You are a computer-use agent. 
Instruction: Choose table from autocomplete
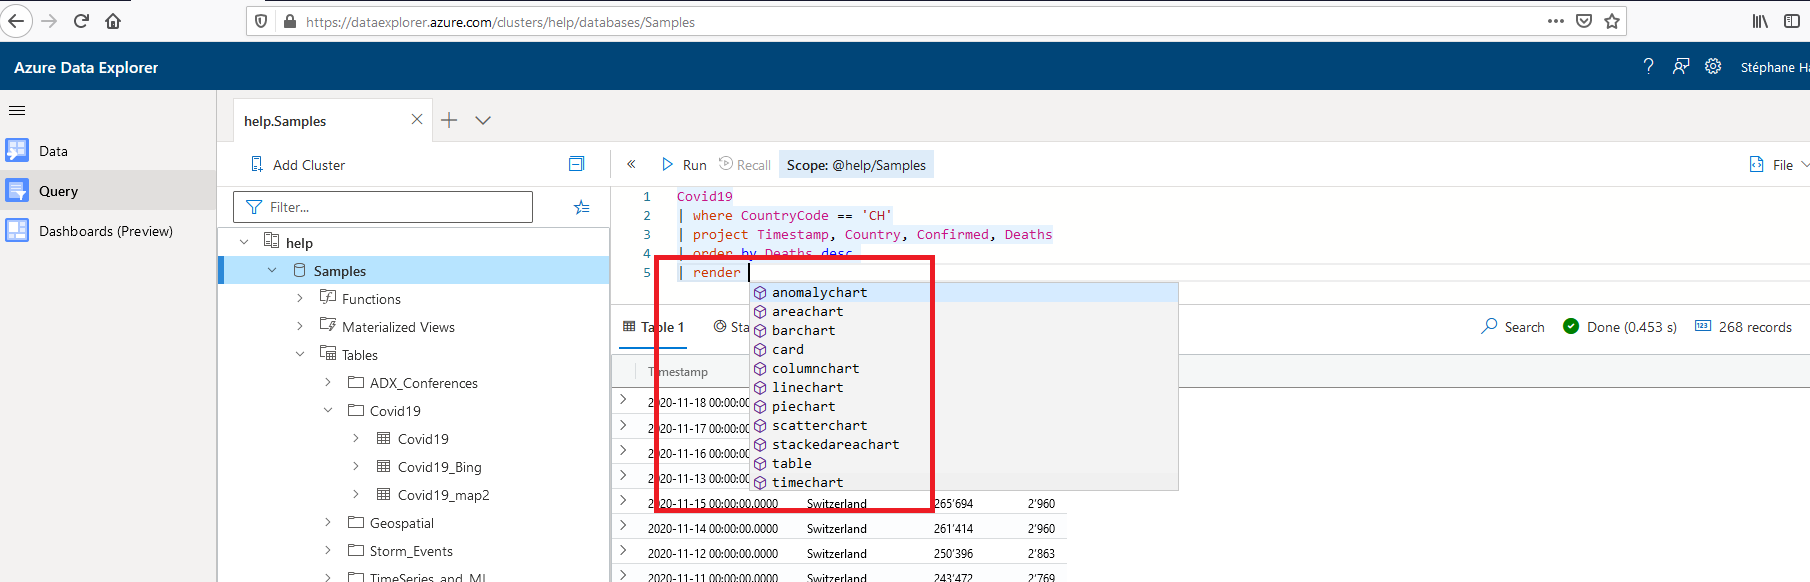(x=964, y=463)
